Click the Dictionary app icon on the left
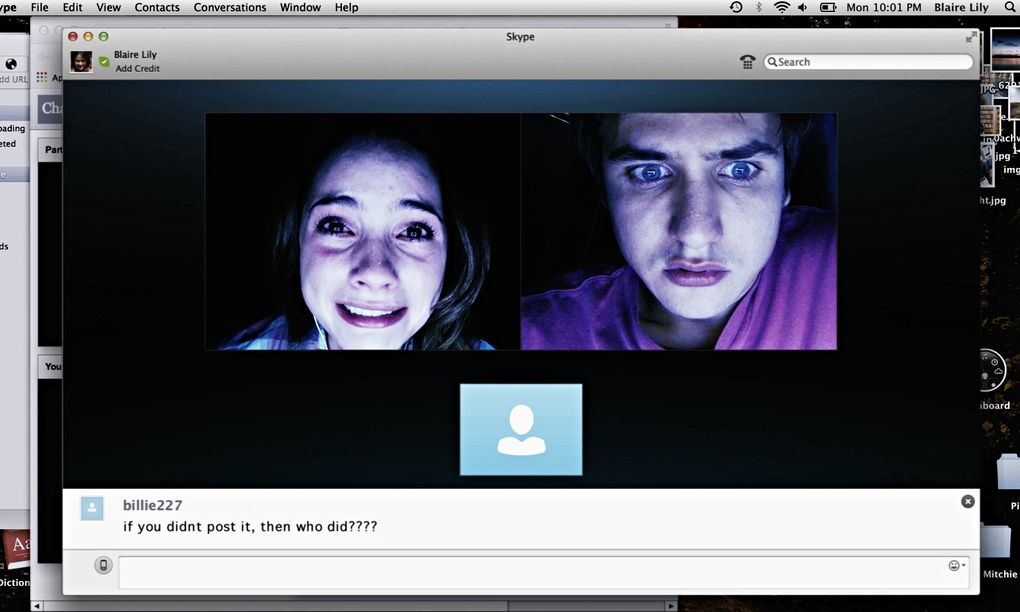This screenshot has height=612, width=1020. (x=16, y=550)
